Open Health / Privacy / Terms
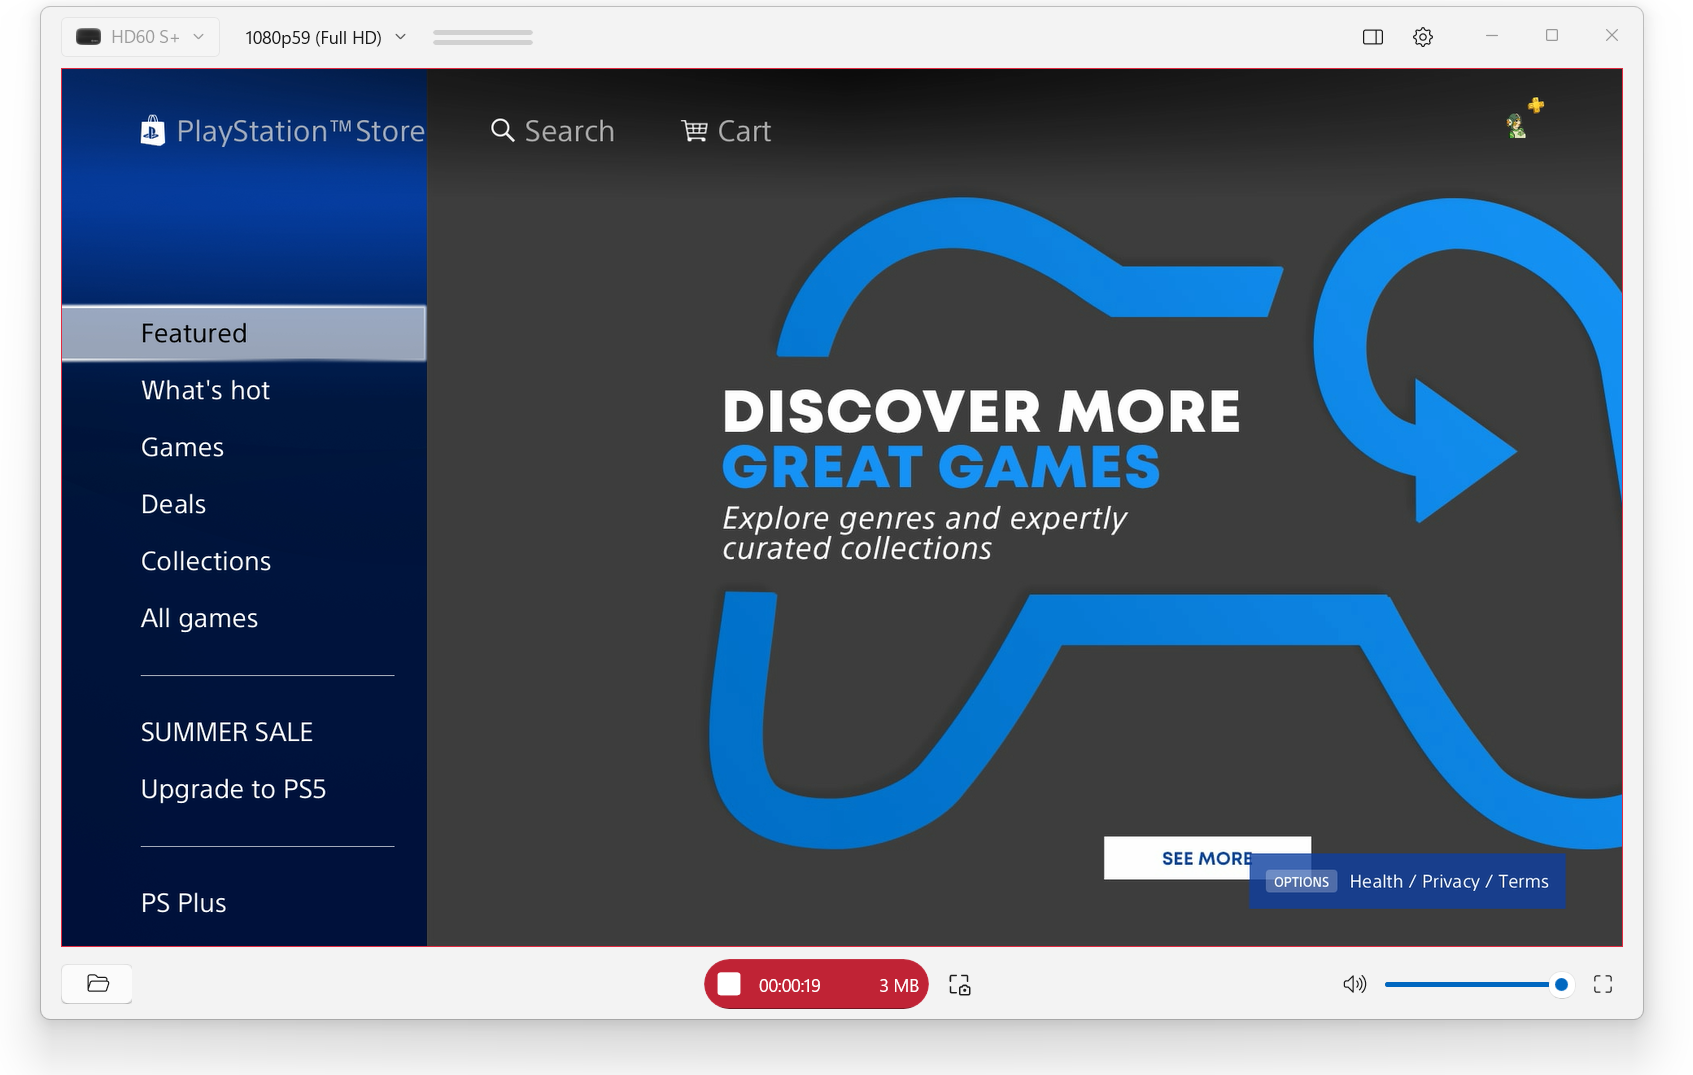This screenshot has width=1693, height=1075. 1447,881
